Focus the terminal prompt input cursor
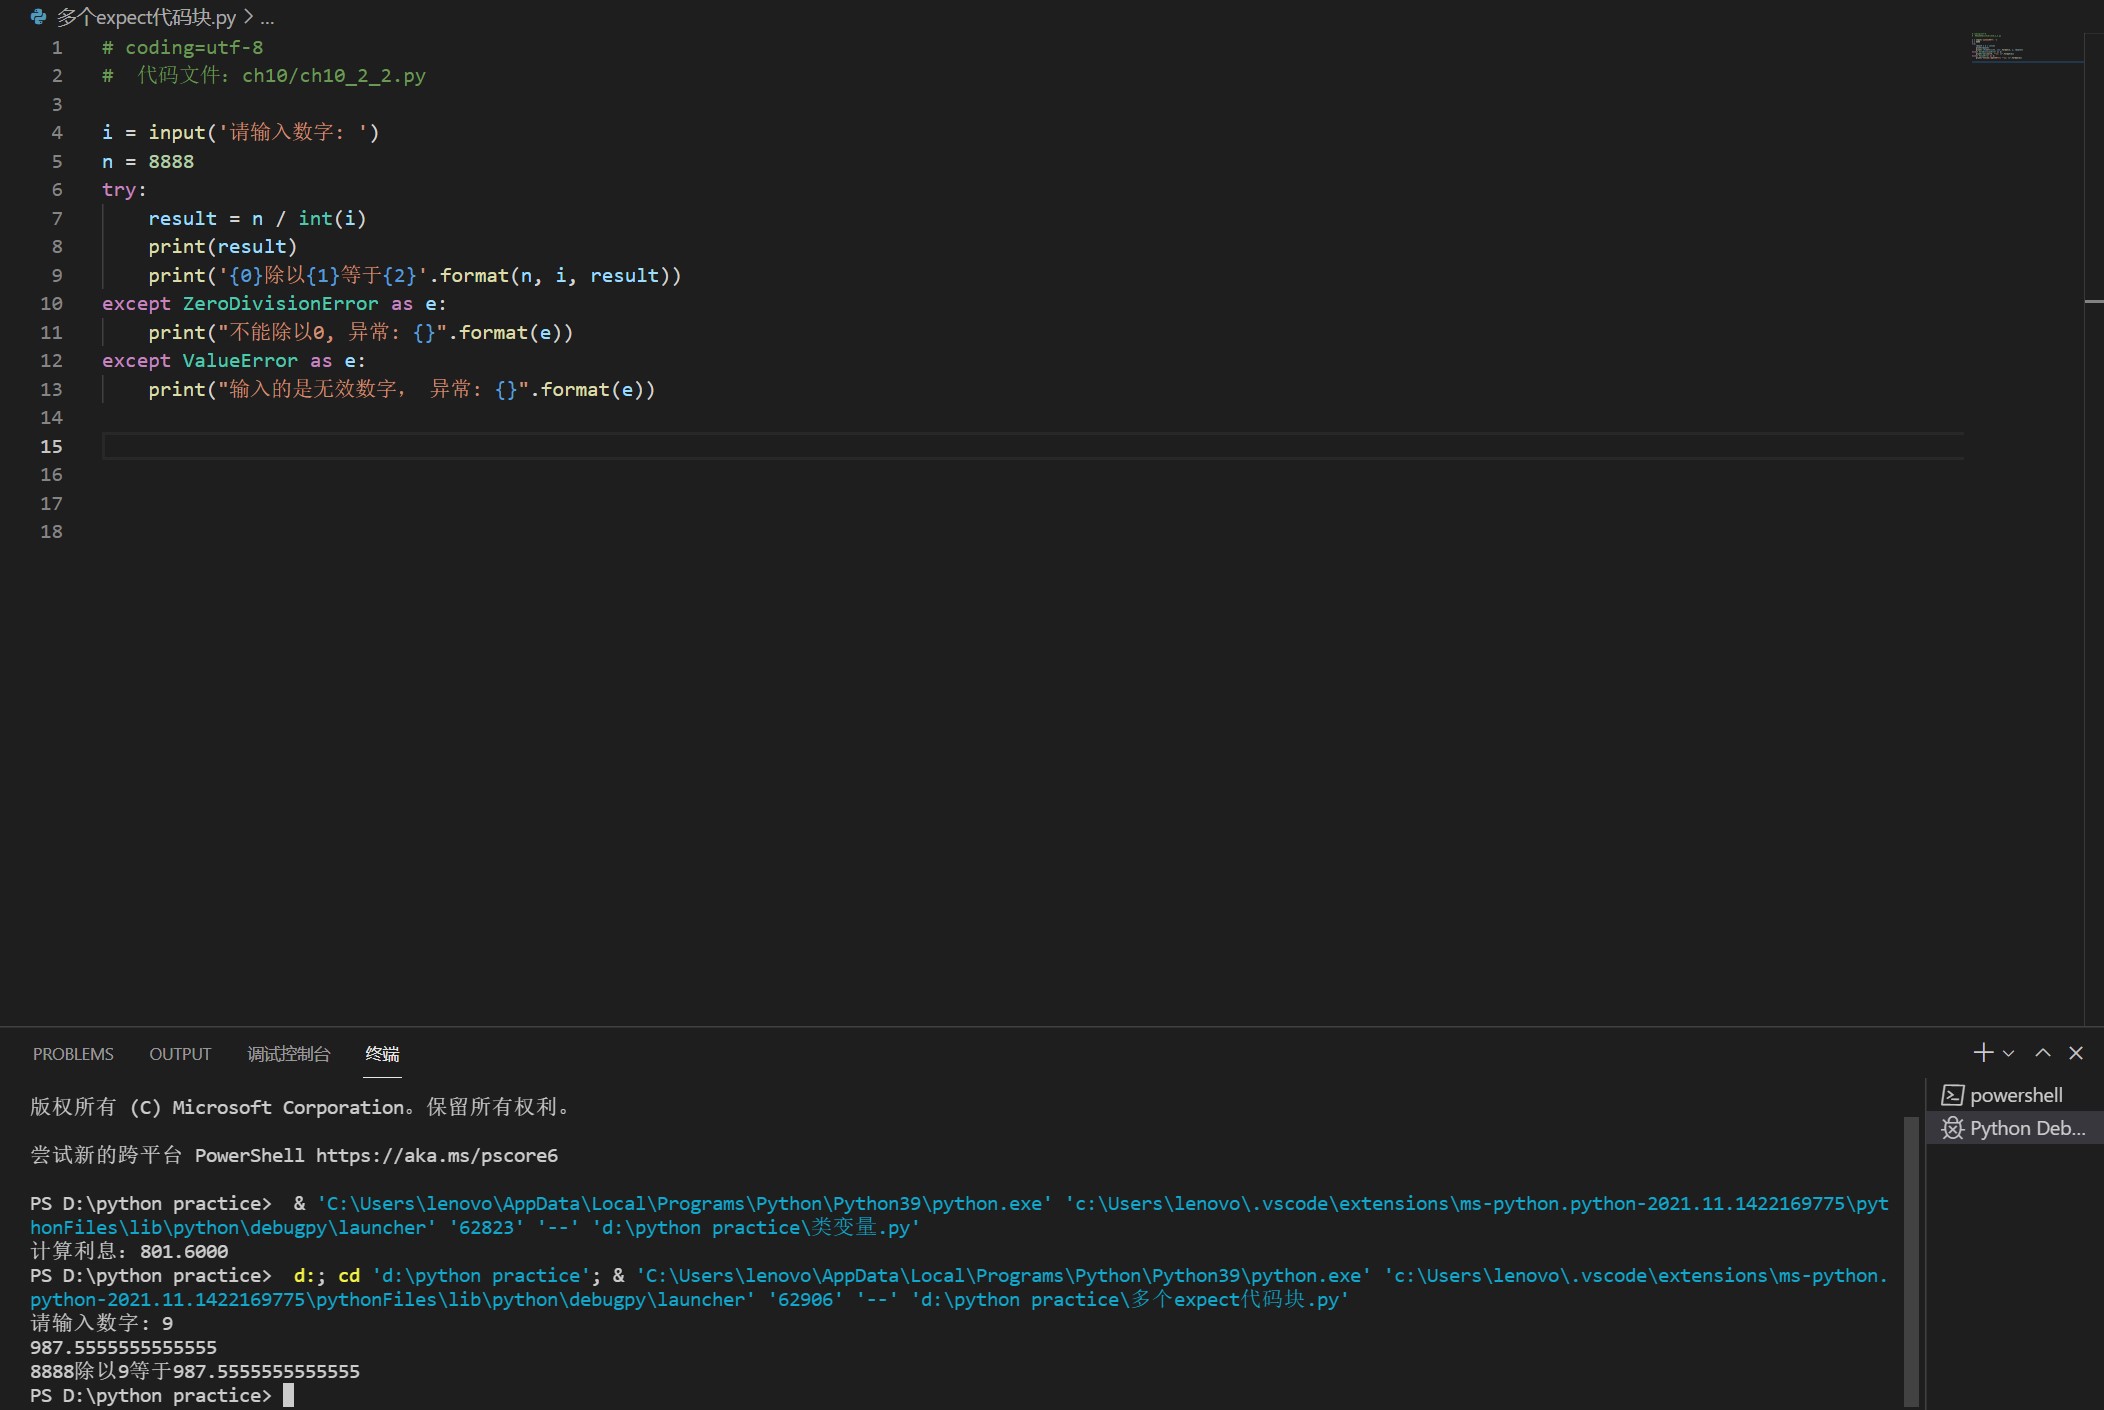The height and width of the screenshot is (1410, 2104). 288,1396
